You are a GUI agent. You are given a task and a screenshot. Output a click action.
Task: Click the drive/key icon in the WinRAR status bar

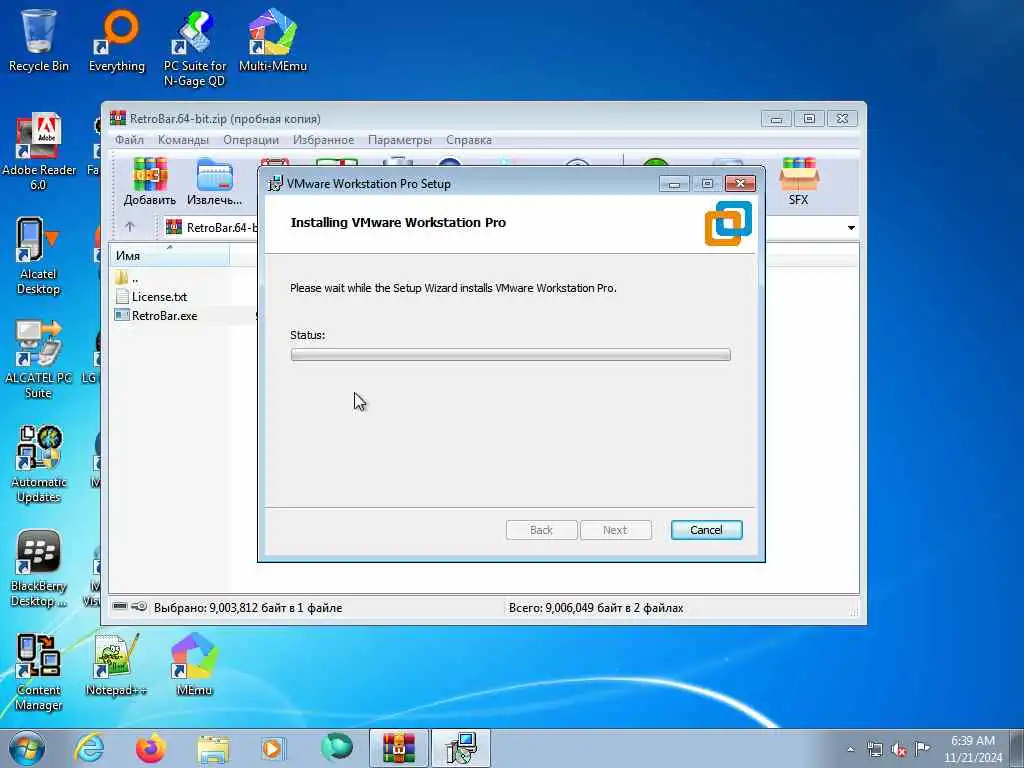click(x=130, y=607)
